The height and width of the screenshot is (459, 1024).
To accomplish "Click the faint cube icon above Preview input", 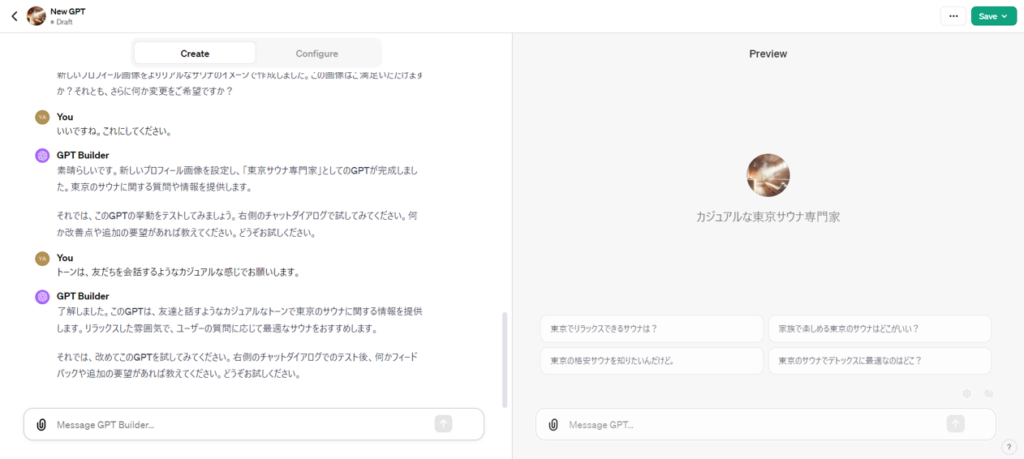I will pos(967,394).
